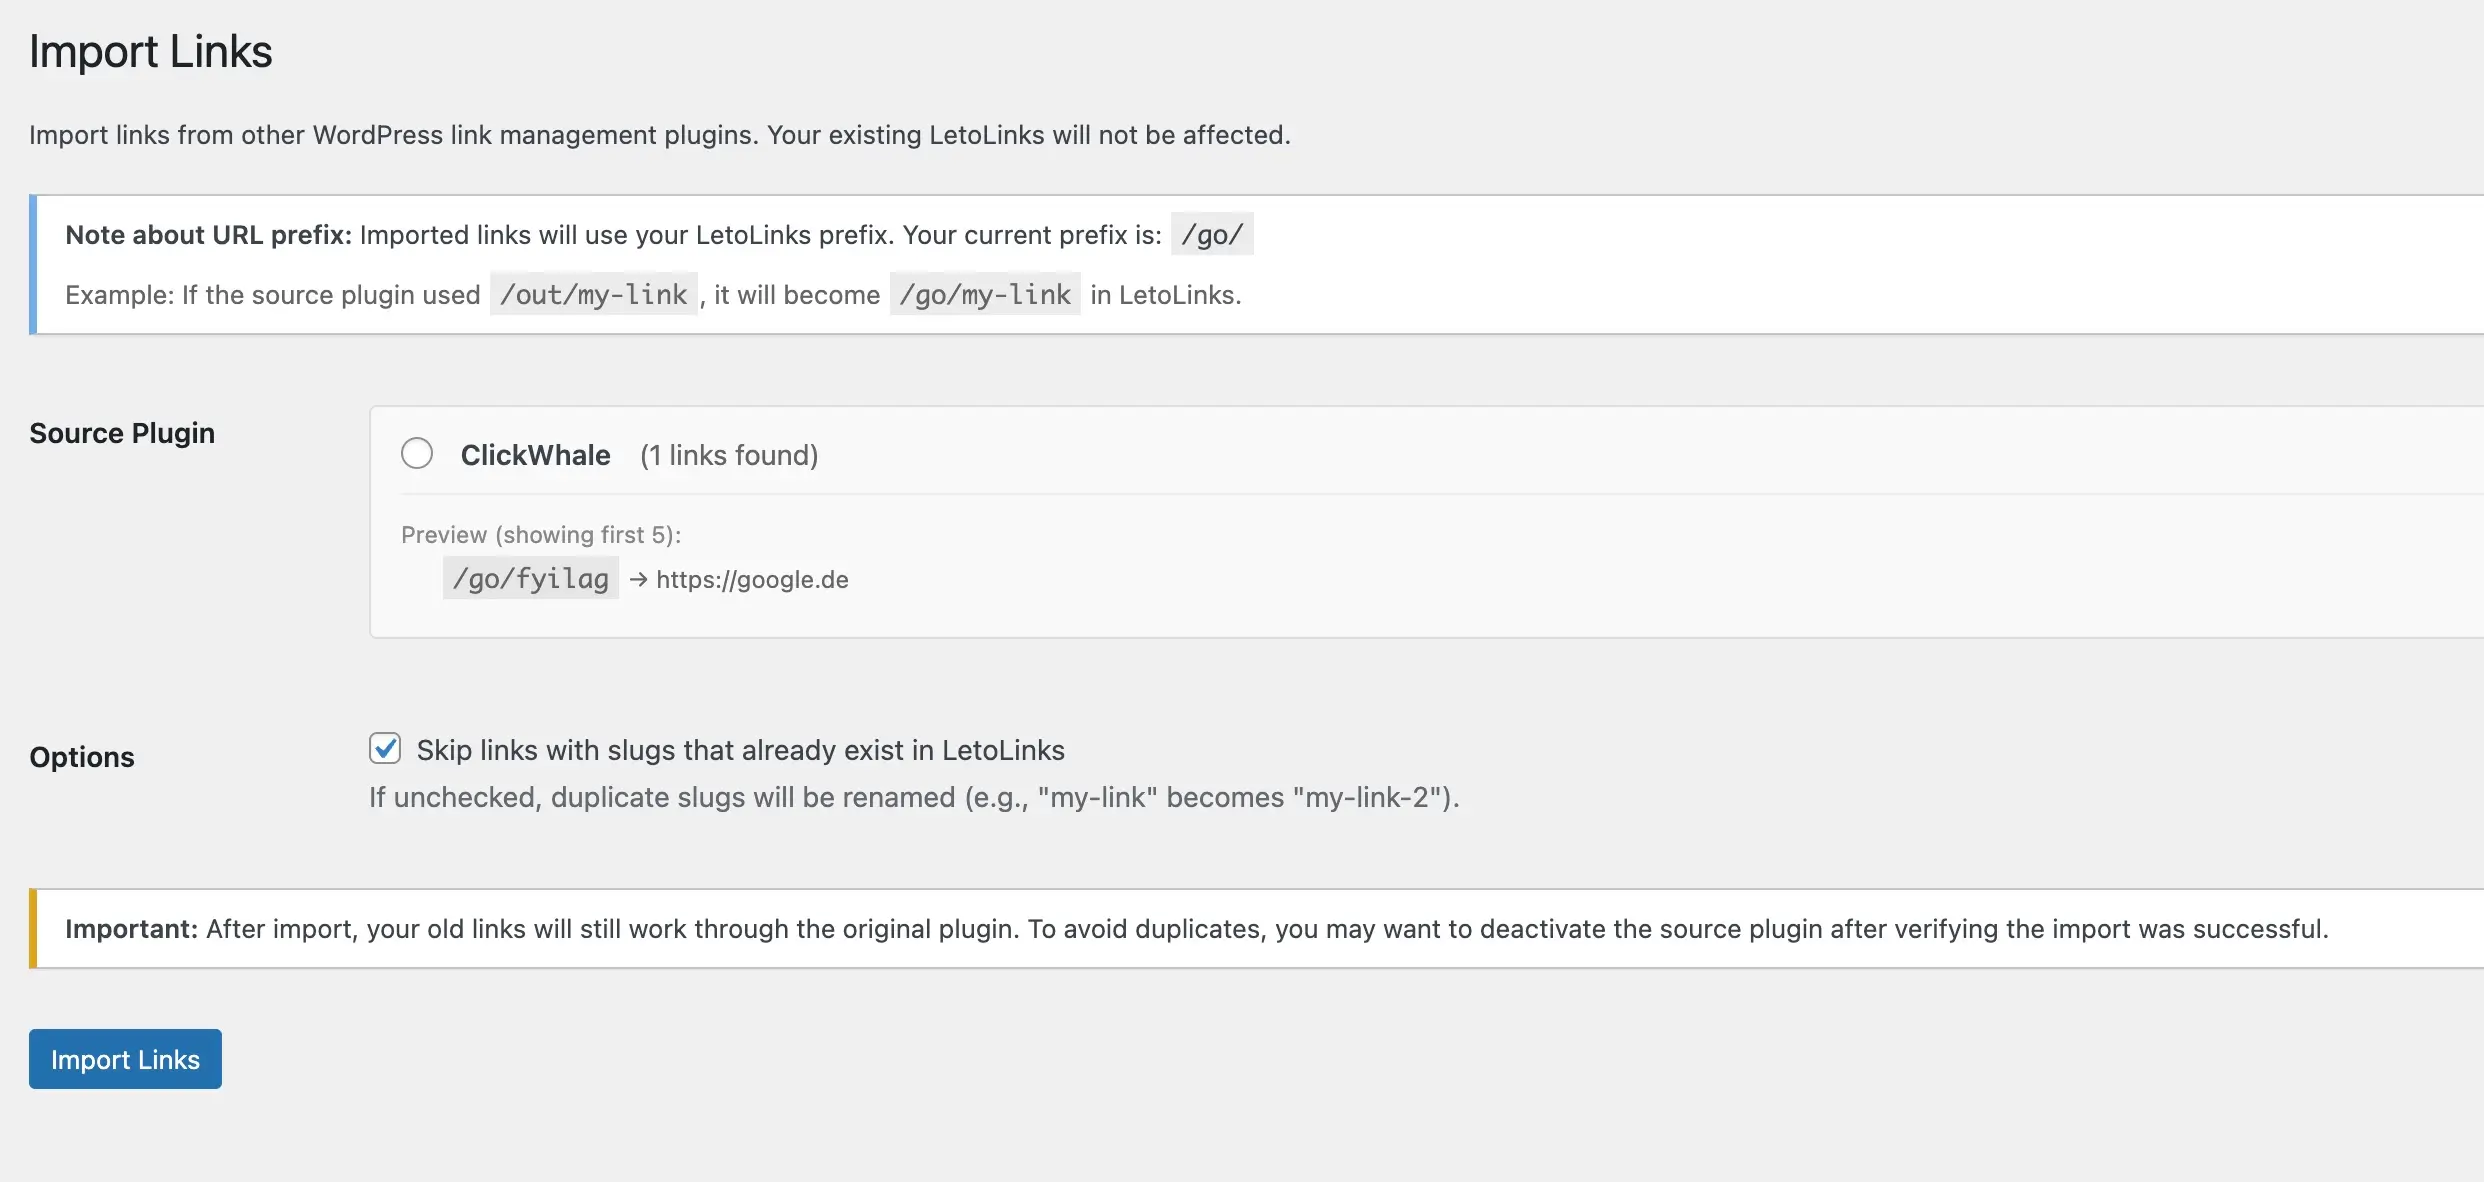Click the /go/my-link example code

pyautogui.click(x=985, y=293)
